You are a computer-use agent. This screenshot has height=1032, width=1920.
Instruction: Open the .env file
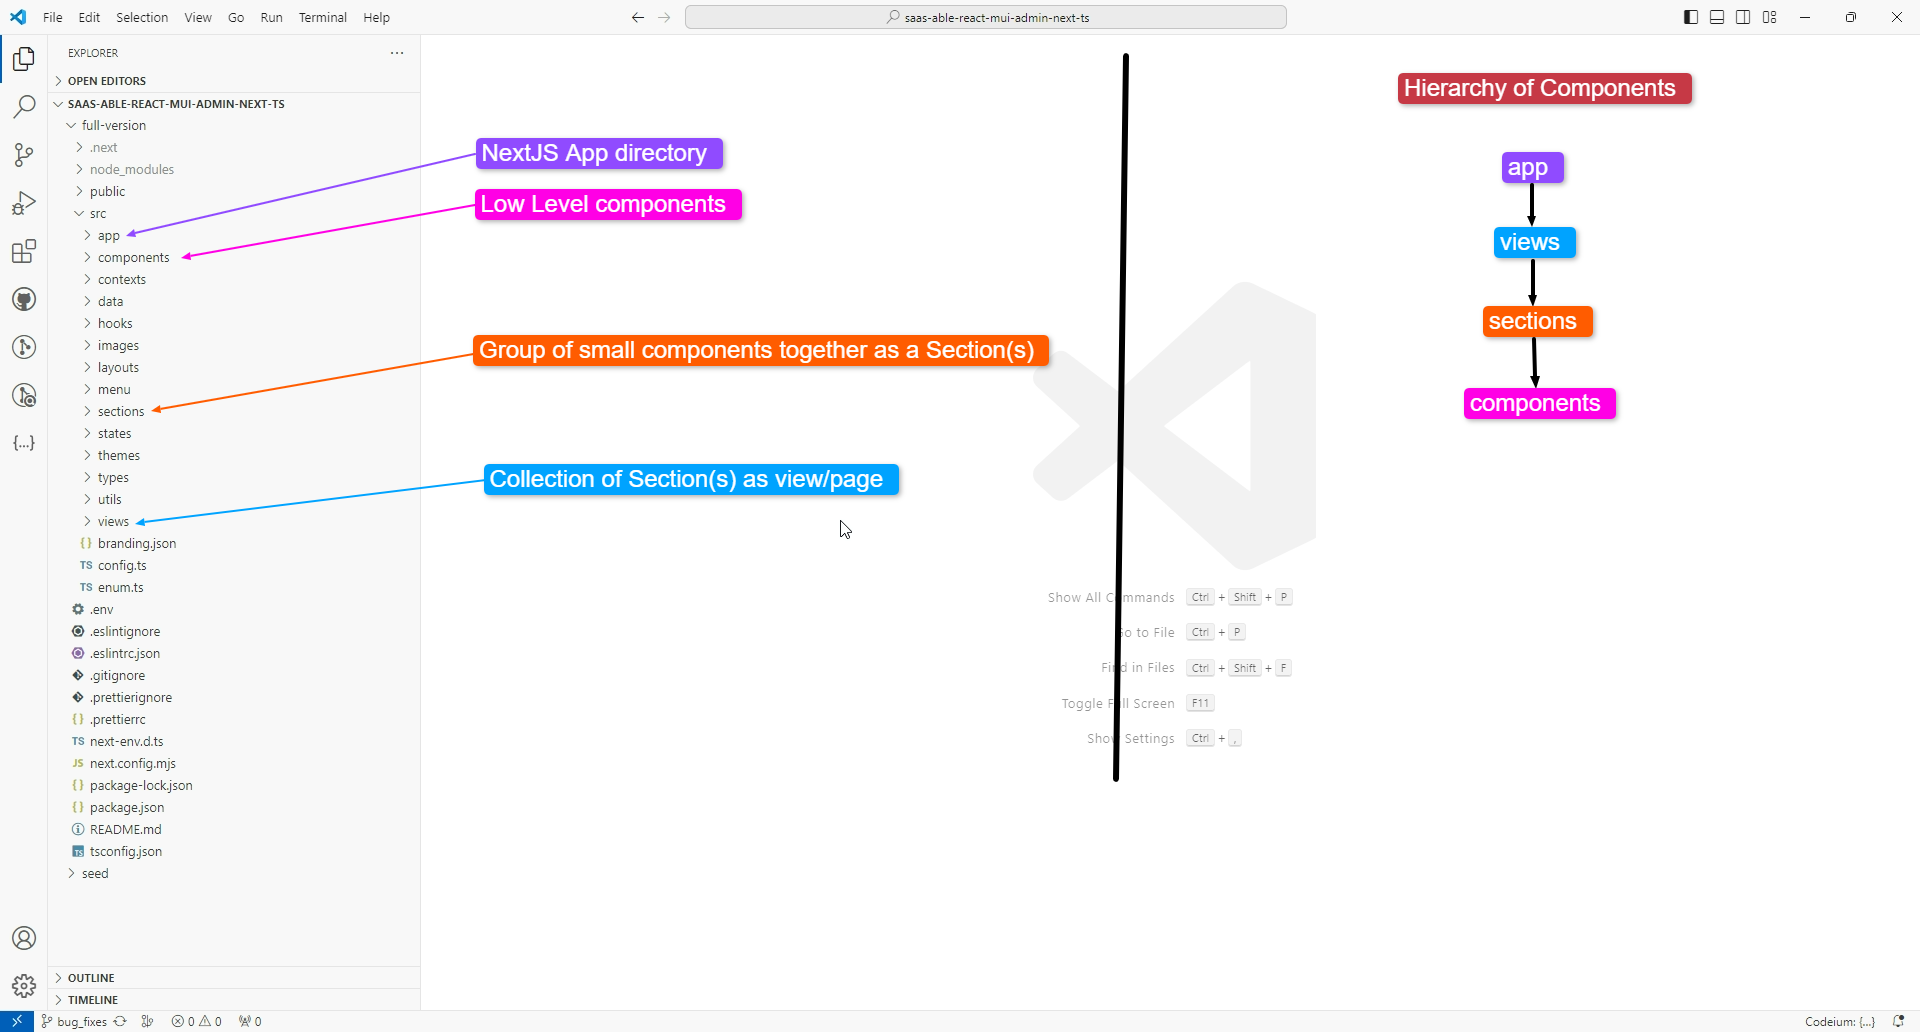[234, 610]
